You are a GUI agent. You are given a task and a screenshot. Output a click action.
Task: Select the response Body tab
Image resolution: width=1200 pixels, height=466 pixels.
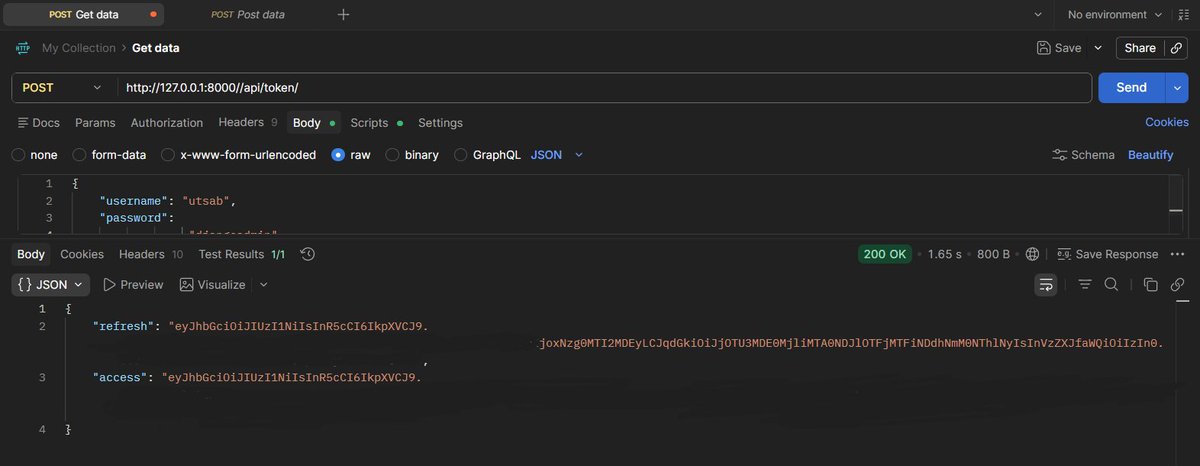click(31, 254)
